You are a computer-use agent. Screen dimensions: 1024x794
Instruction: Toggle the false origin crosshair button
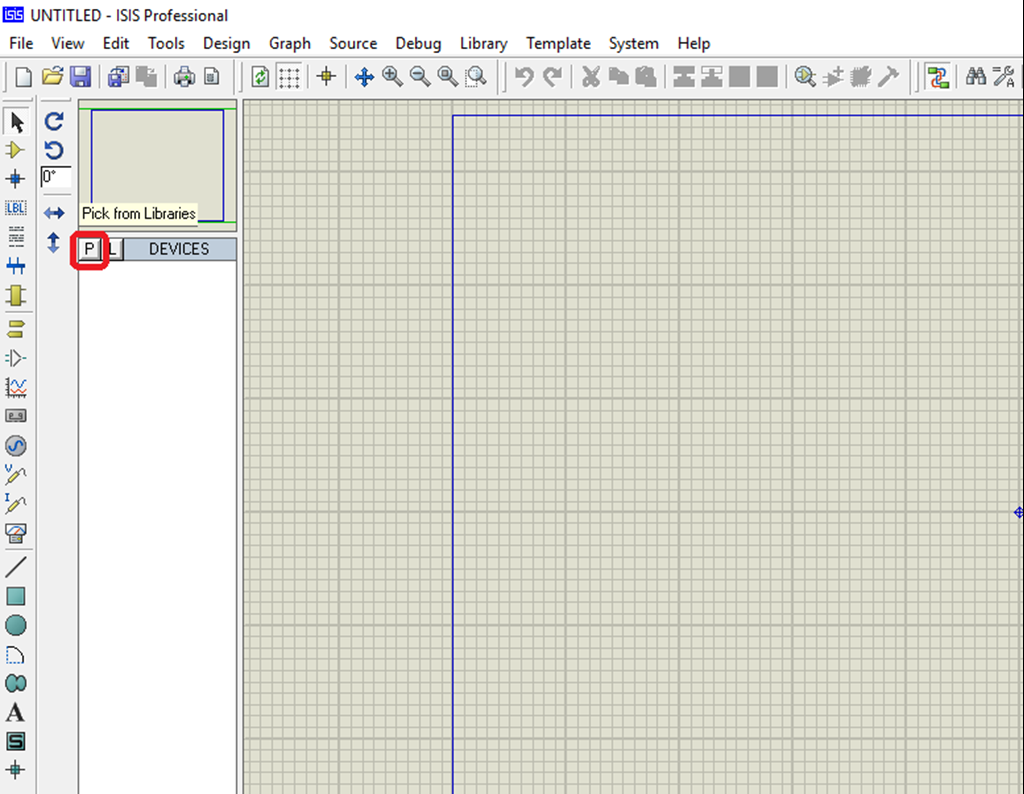point(326,76)
